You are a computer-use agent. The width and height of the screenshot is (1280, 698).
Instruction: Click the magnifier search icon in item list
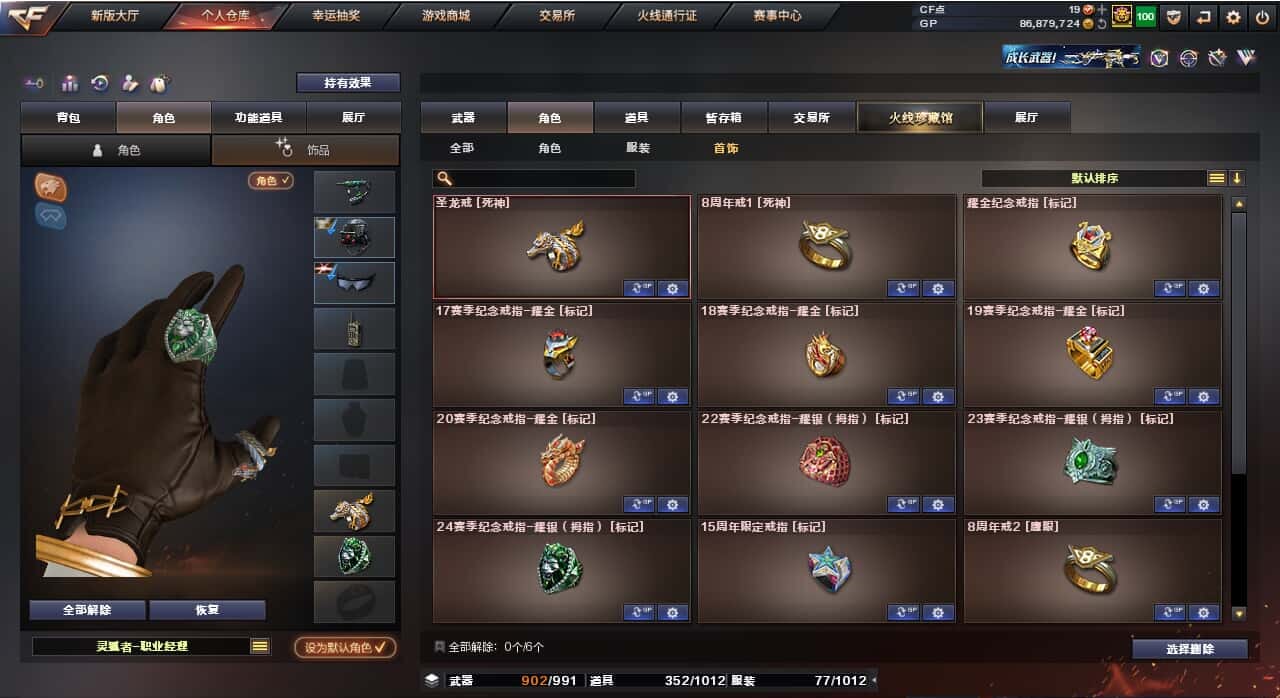[x=445, y=178]
